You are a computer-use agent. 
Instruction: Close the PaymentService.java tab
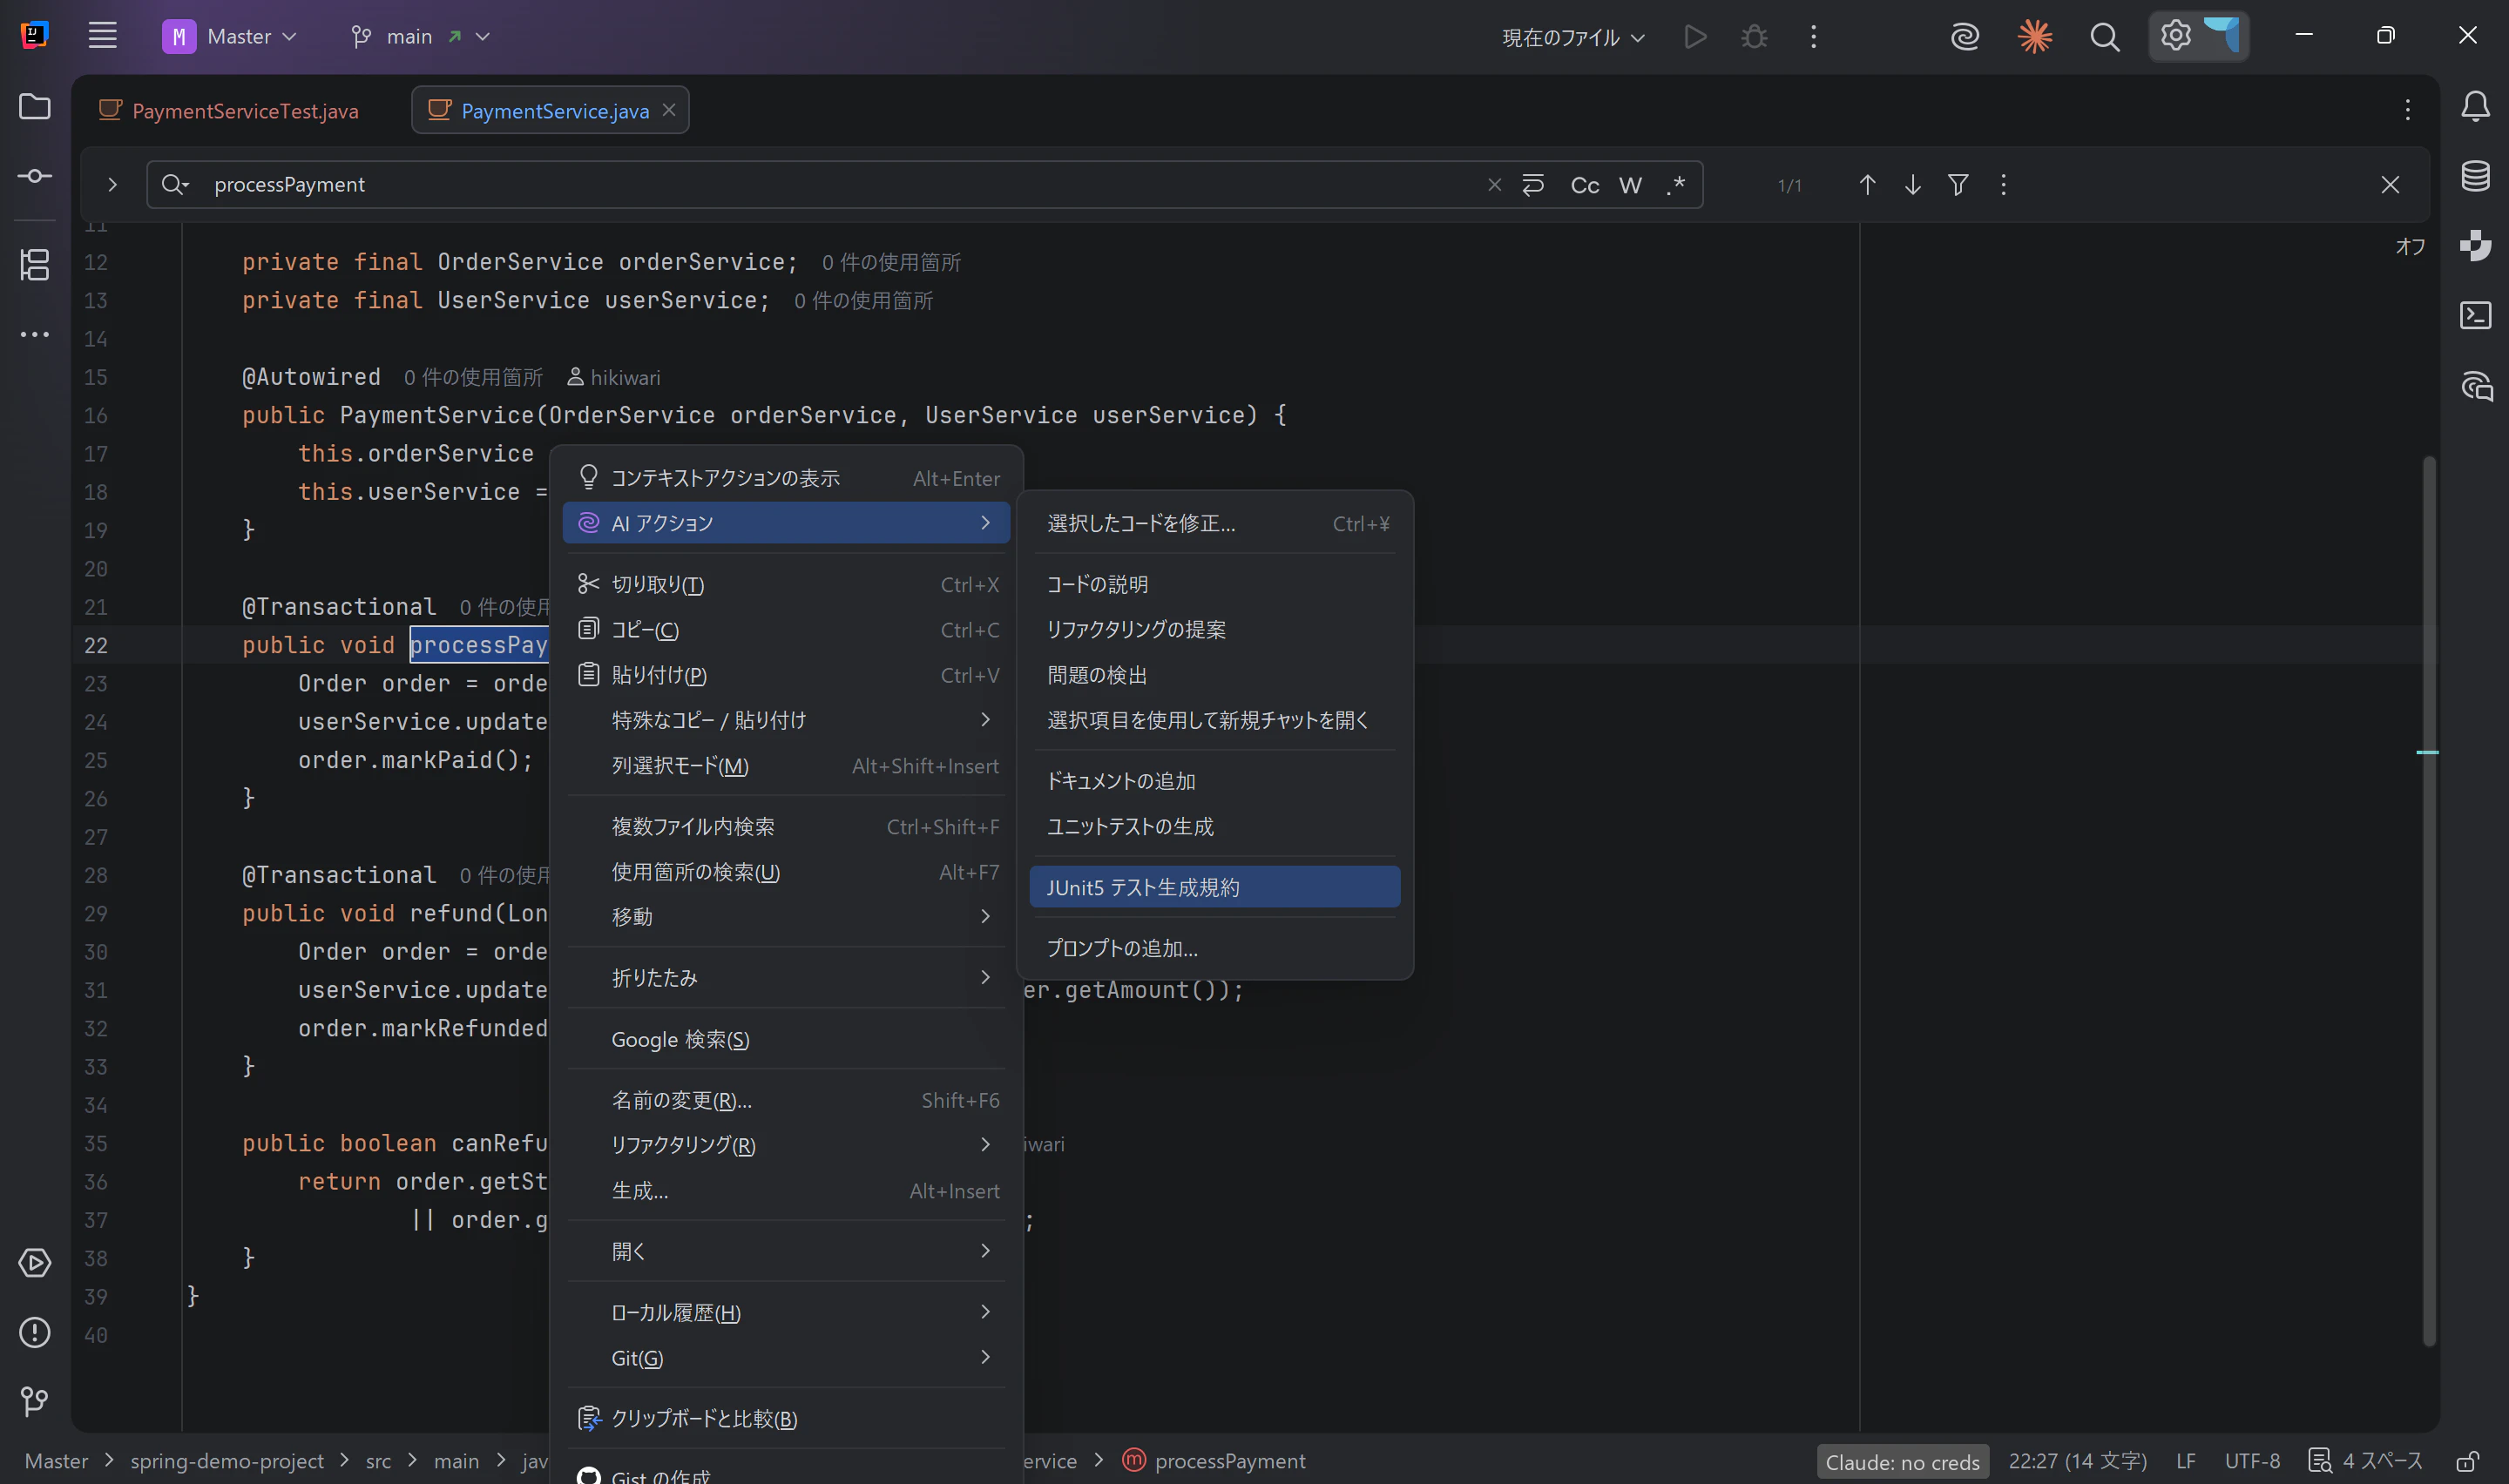[x=669, y=110]
